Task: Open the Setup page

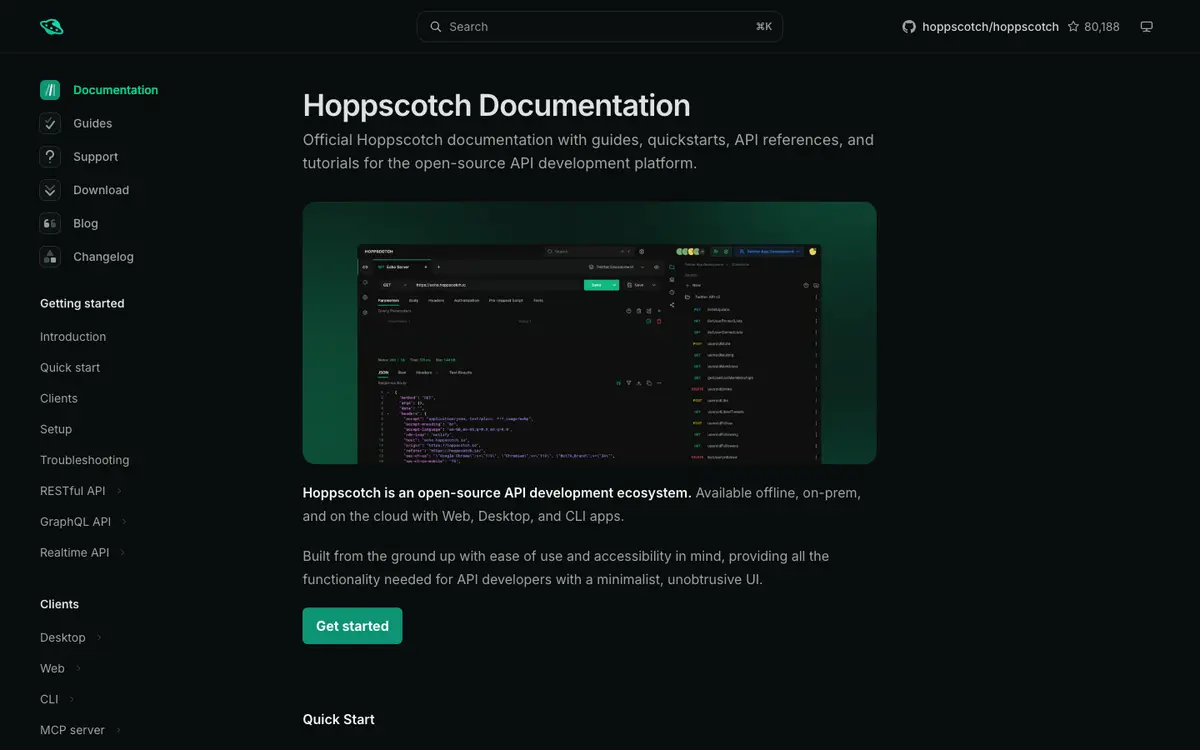Action: point(56,429)
